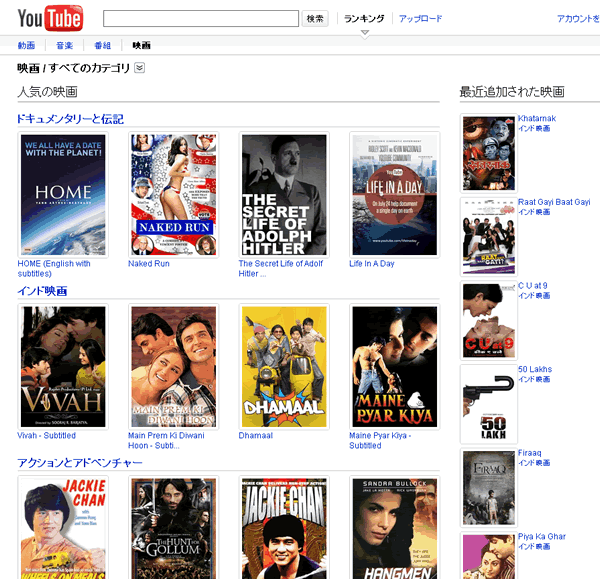Open the Jackie Chan Wheels on Meals poster

tap(63, 527)
